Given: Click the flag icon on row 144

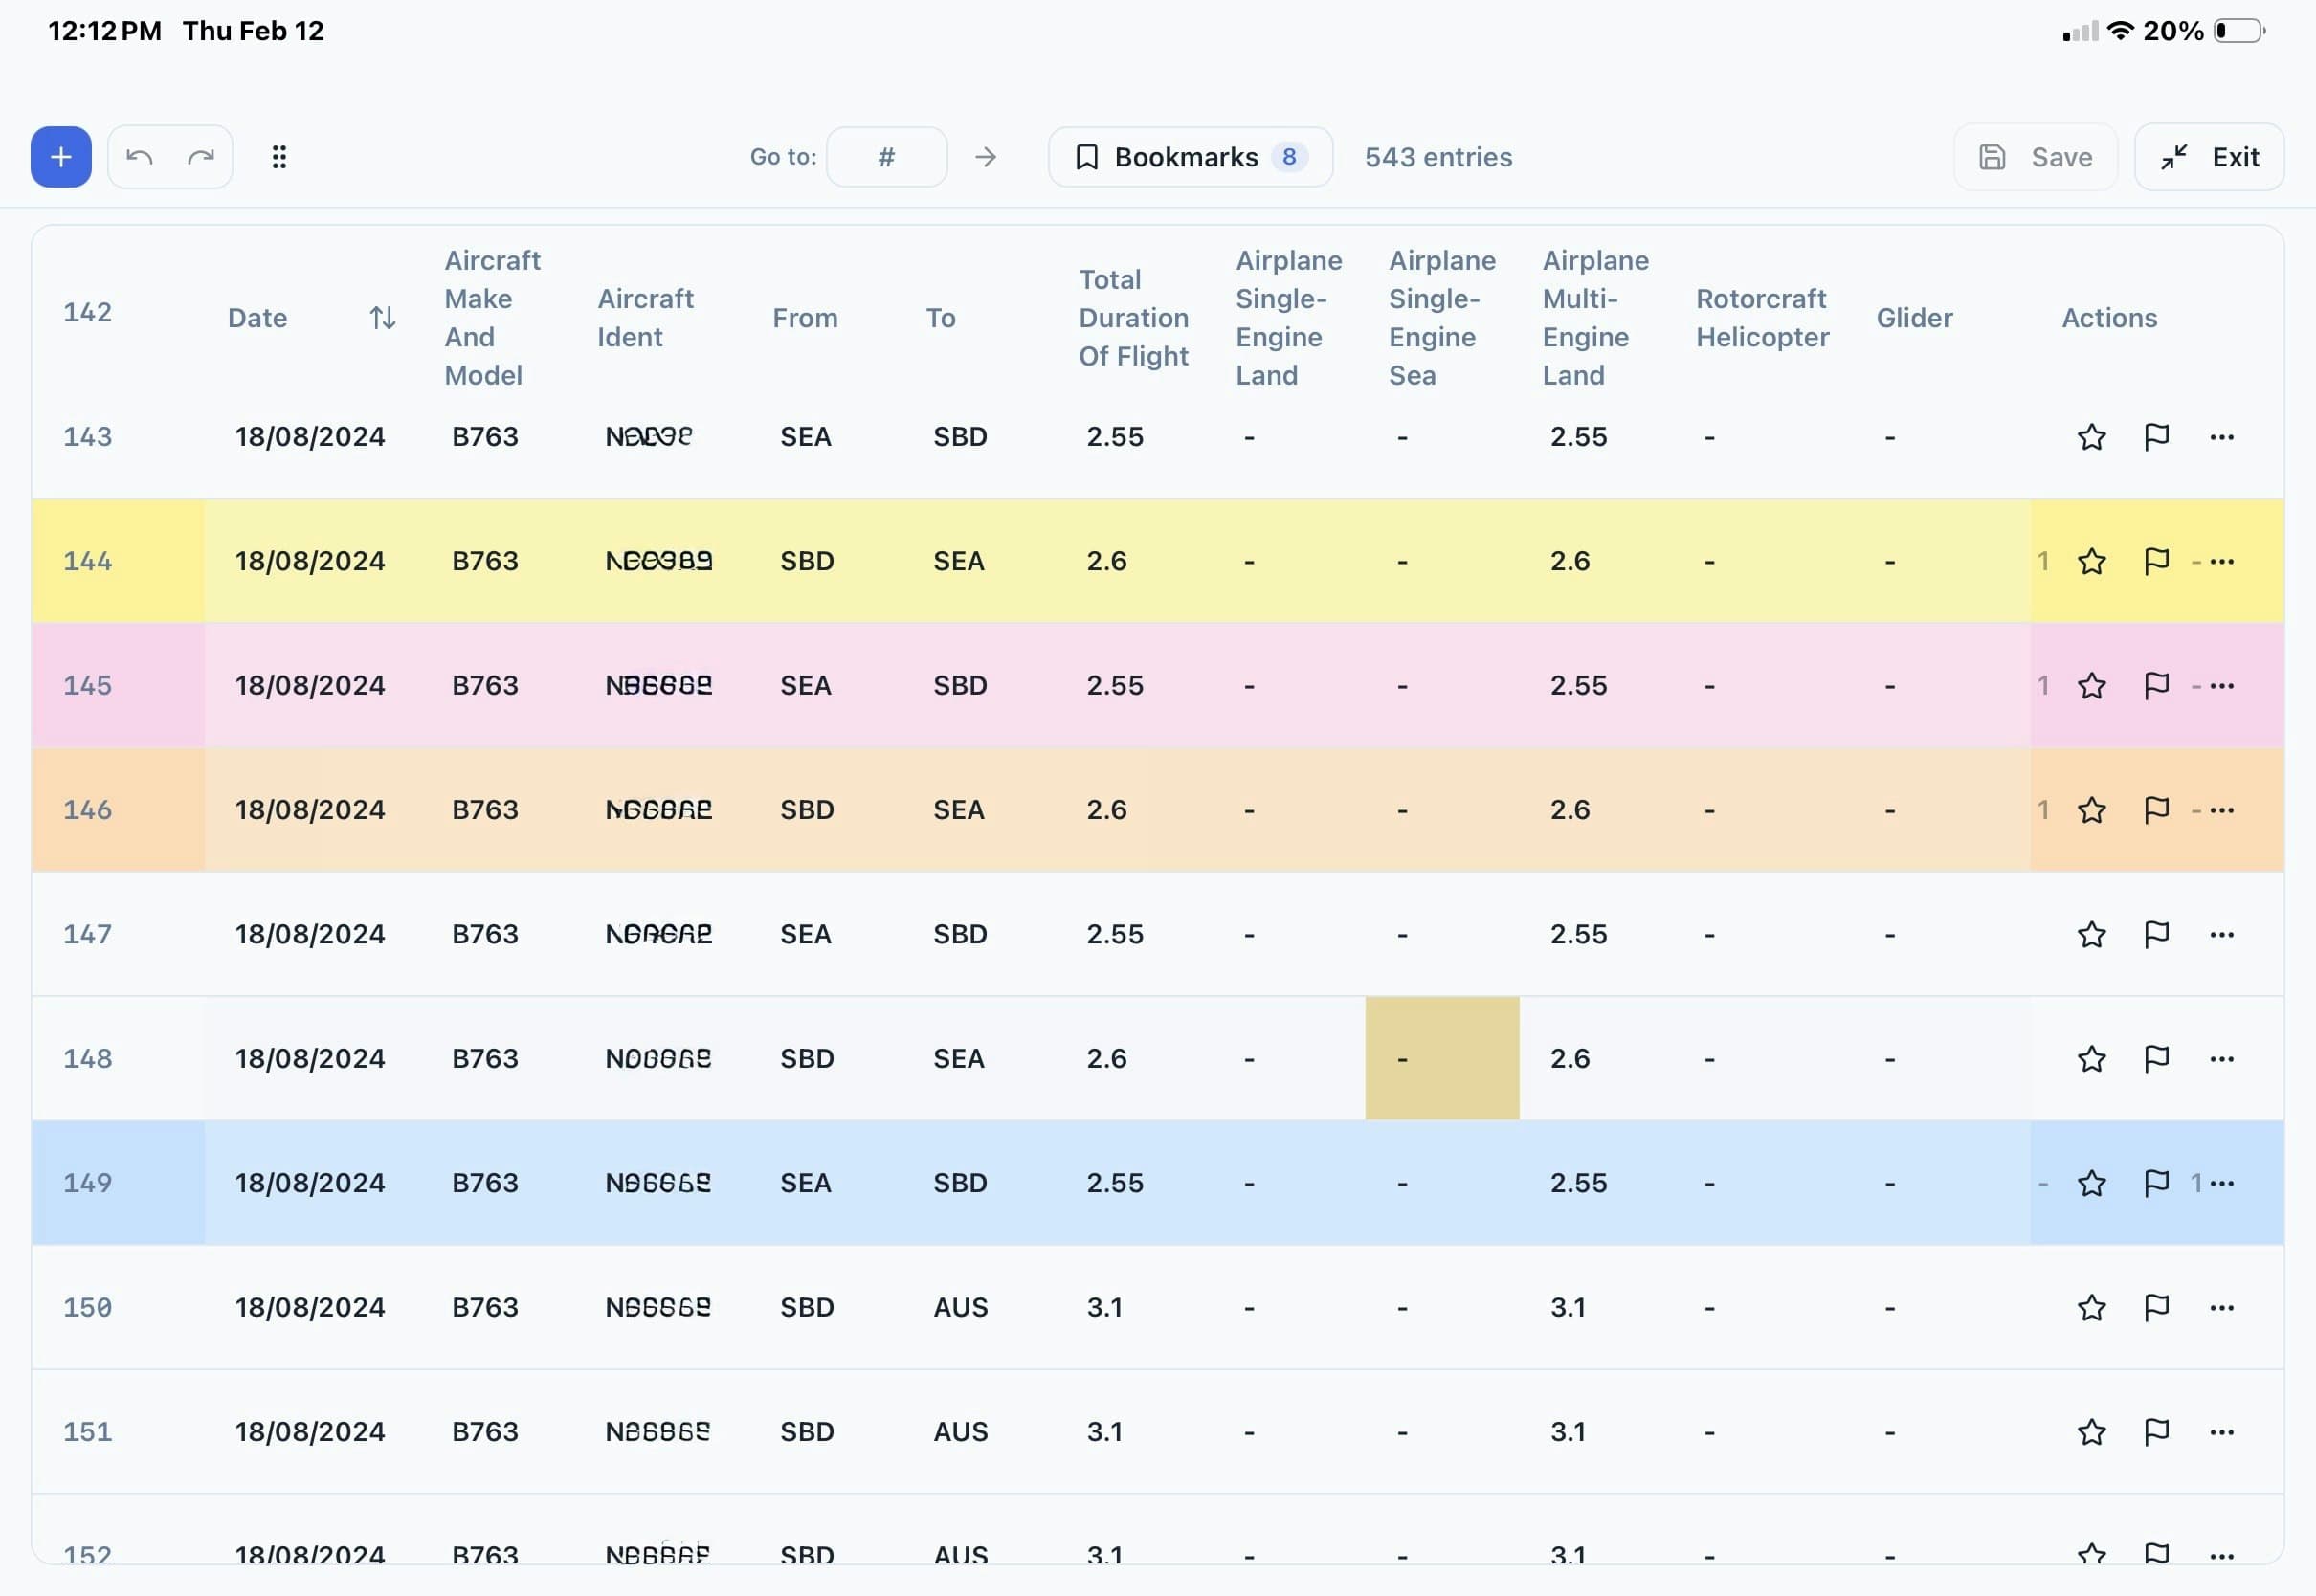Looking at the screenshot, I should tap(2156, 561).
